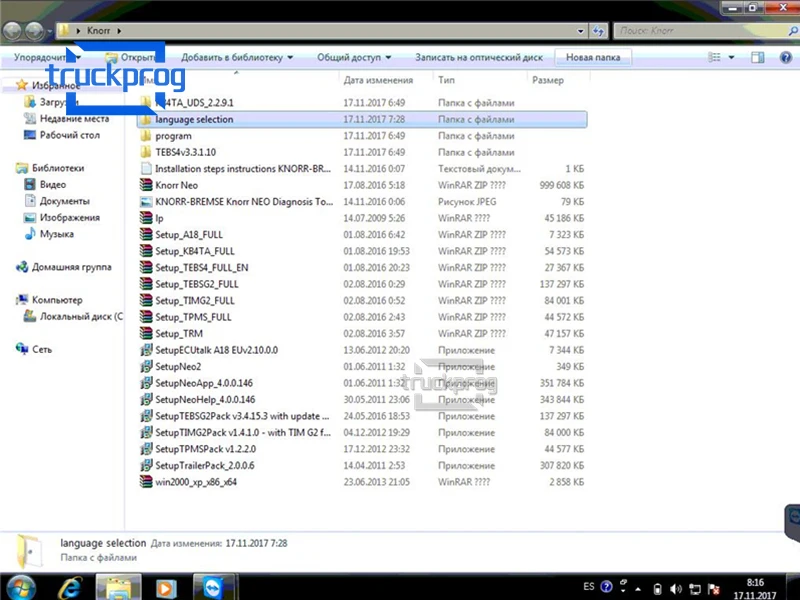Select the Setup_A18_FULL archive icon
Viewport: 800px width, 600px height.
pyautogui.click(x=146, y=235)
